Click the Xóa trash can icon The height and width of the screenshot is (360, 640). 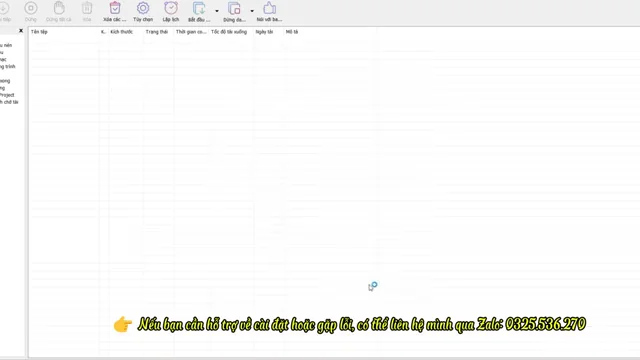click(87, 8)
